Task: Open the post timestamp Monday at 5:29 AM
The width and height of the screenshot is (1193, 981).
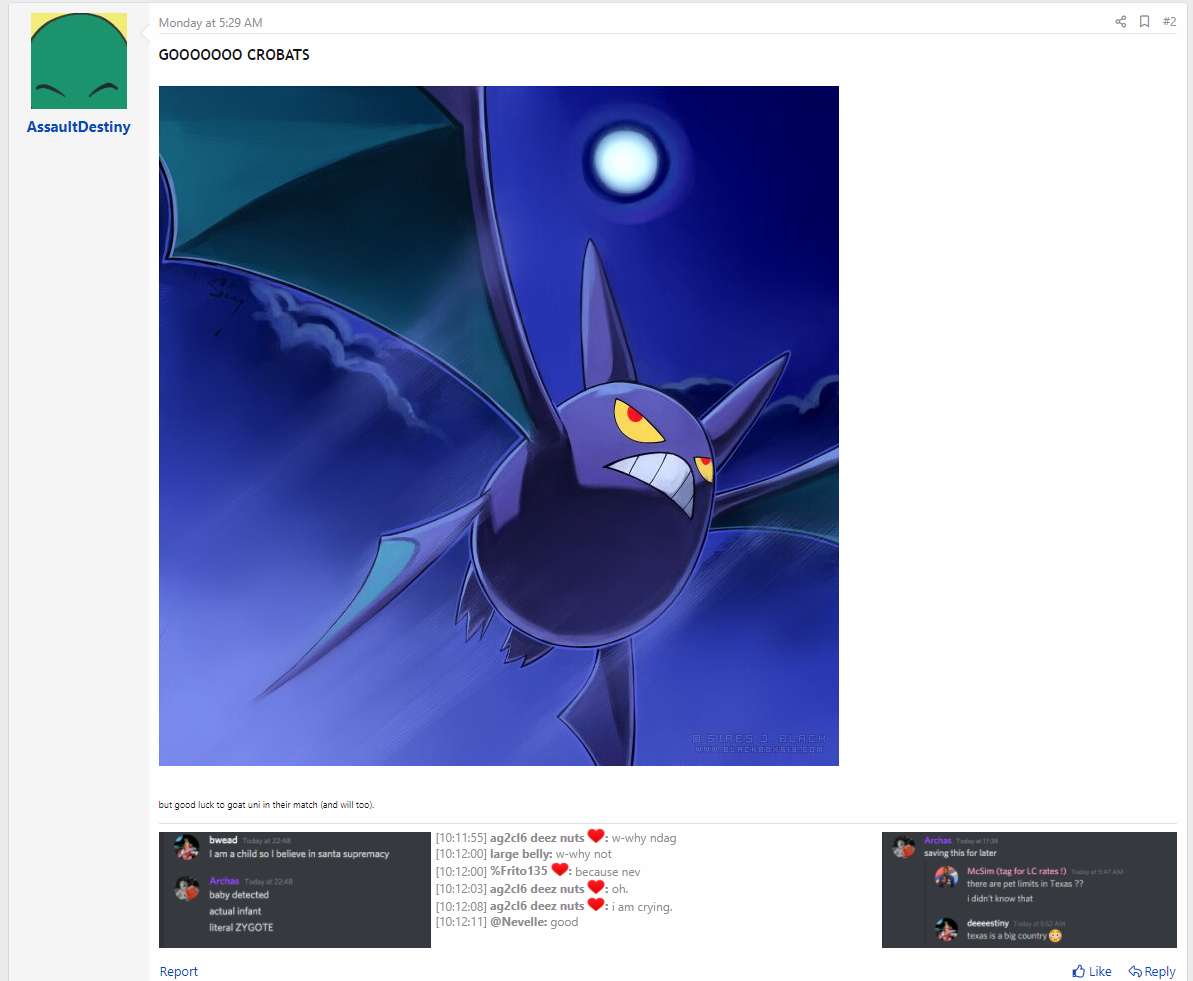Action: (210, 23)
